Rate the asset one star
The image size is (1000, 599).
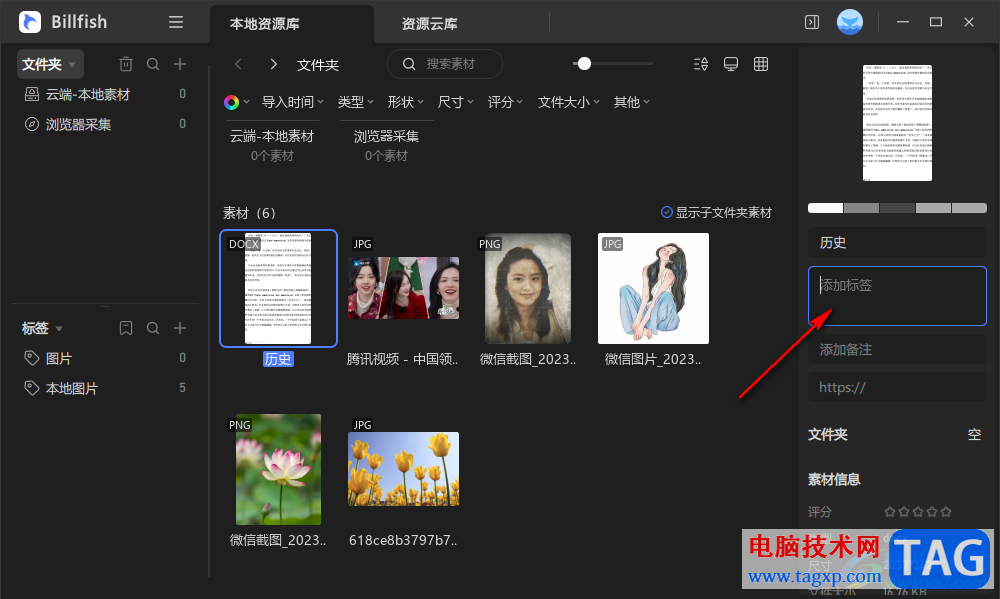point(890,512)
